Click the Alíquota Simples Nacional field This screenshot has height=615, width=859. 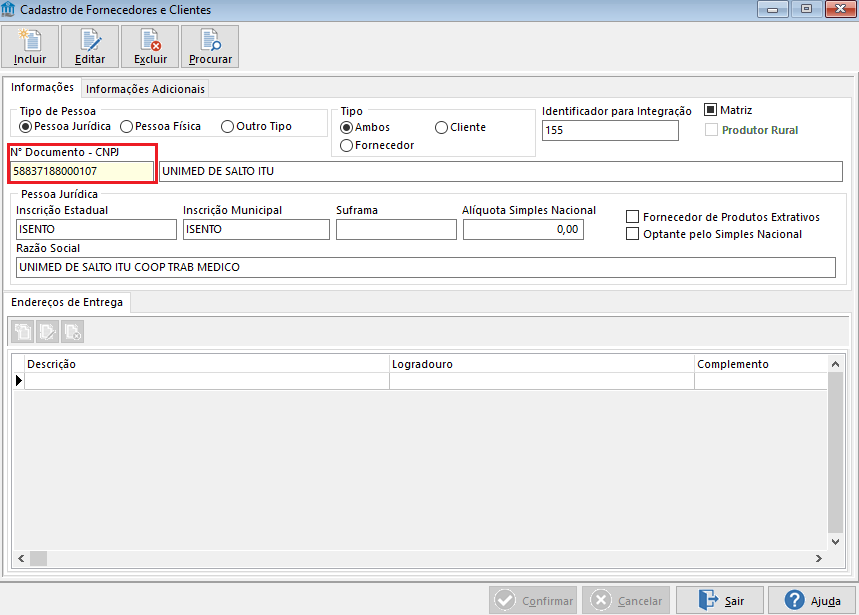tap(523, 229)
